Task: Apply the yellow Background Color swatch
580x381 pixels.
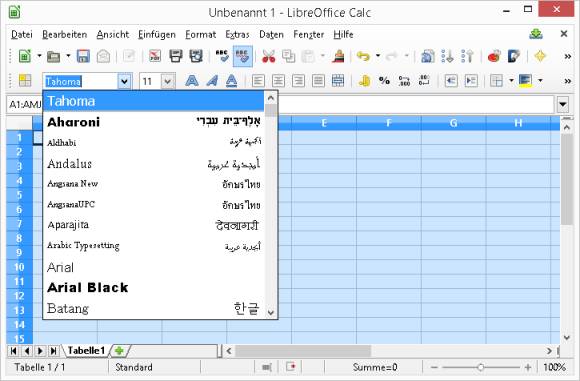Action: click(x=526, y=81)
